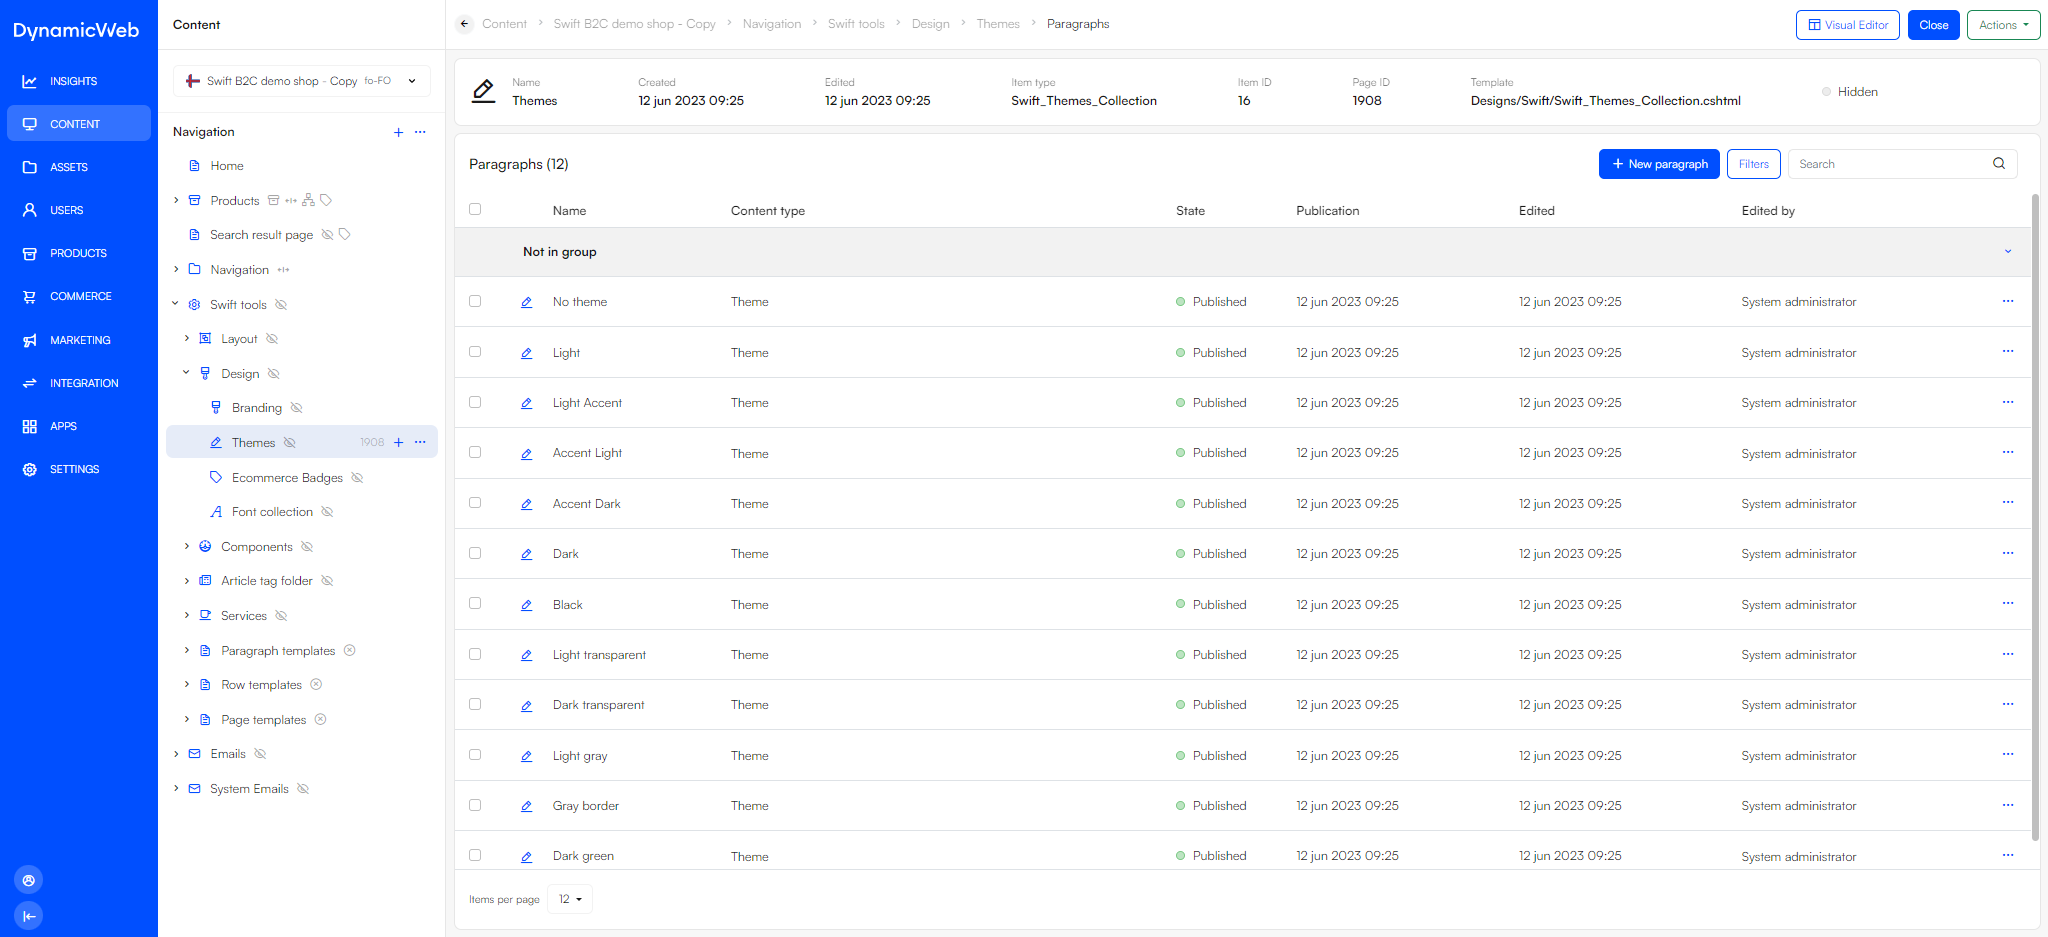The height and width of the screenshot is (937, 2048).
Task: Click the search magnifier icon
Action: click(x=1999, y=164)
